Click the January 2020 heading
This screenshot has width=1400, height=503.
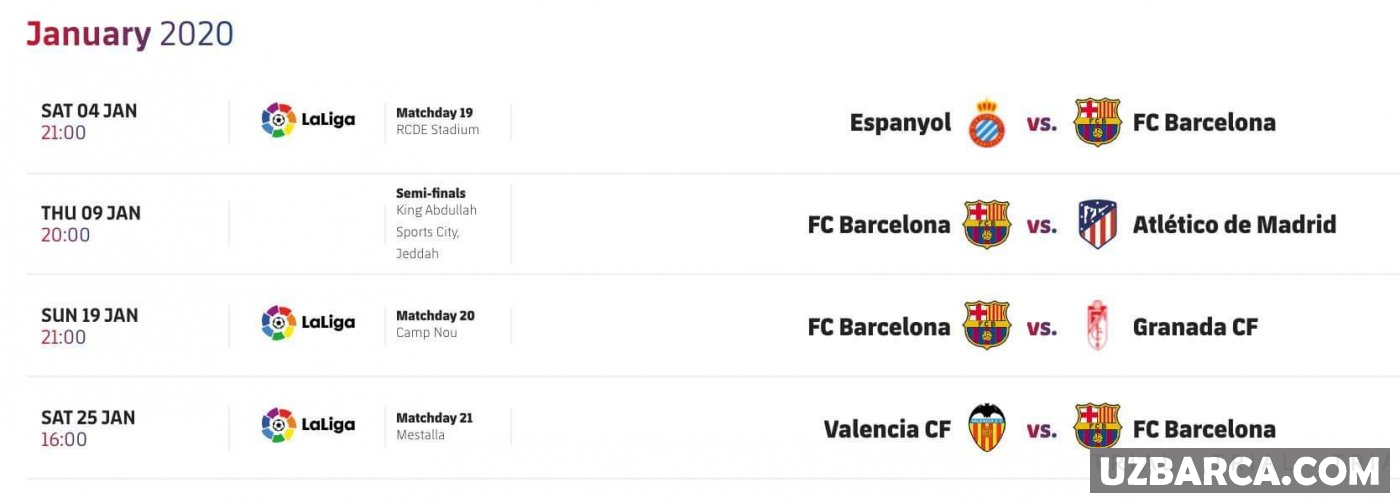tap(130, 34)
